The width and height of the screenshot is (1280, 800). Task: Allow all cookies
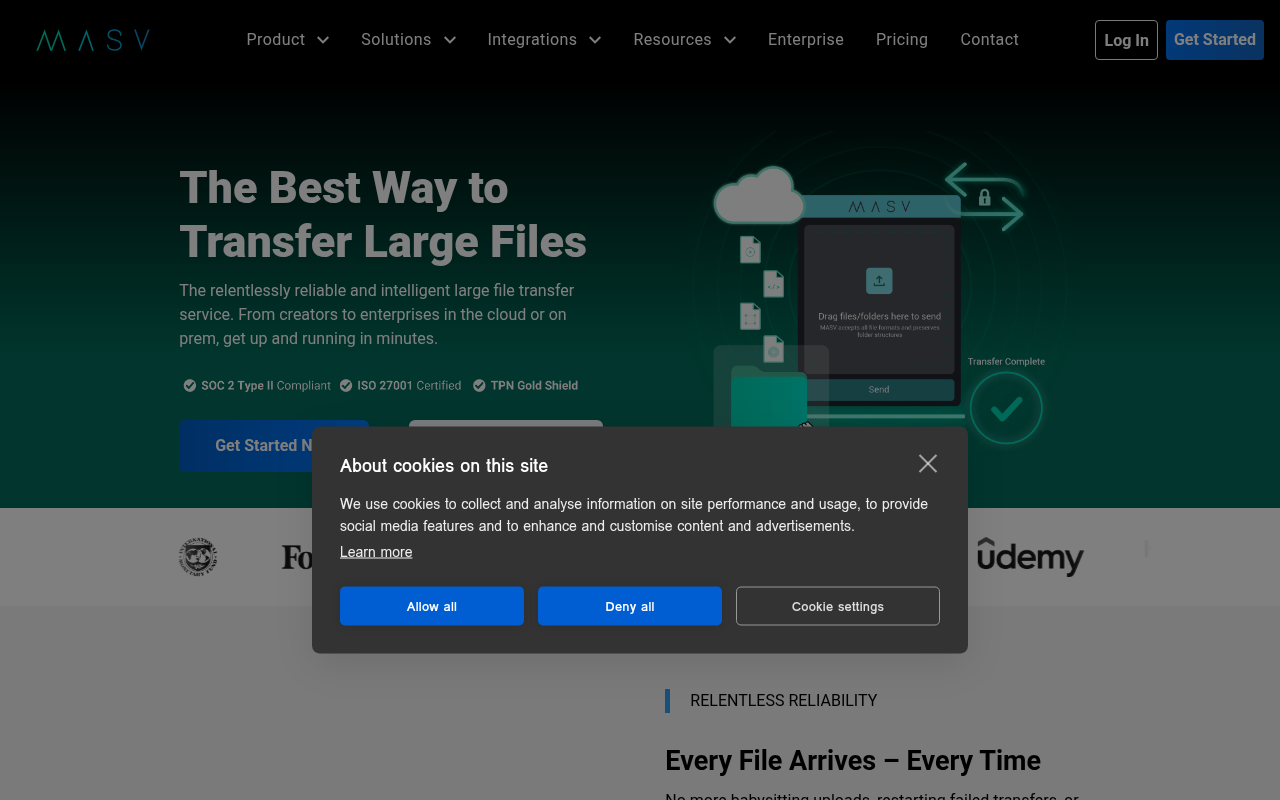click(432, 606)
